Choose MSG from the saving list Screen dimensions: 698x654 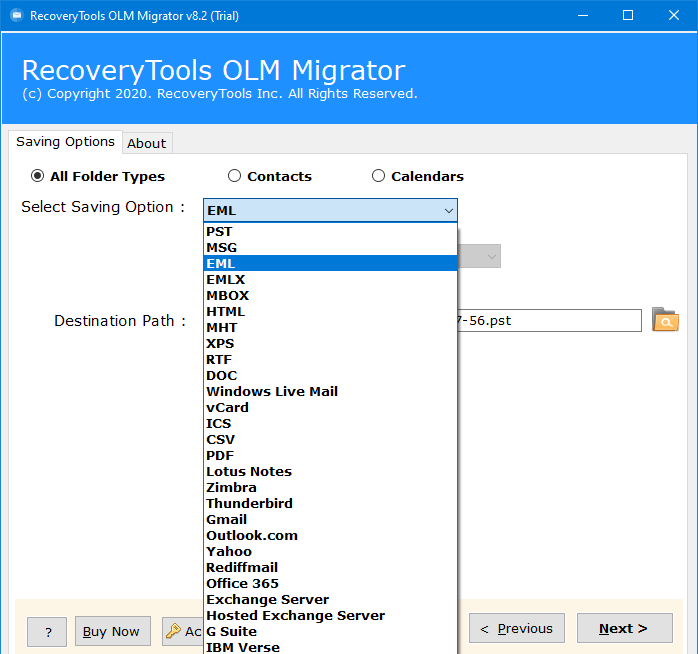(x=330, y=248)
